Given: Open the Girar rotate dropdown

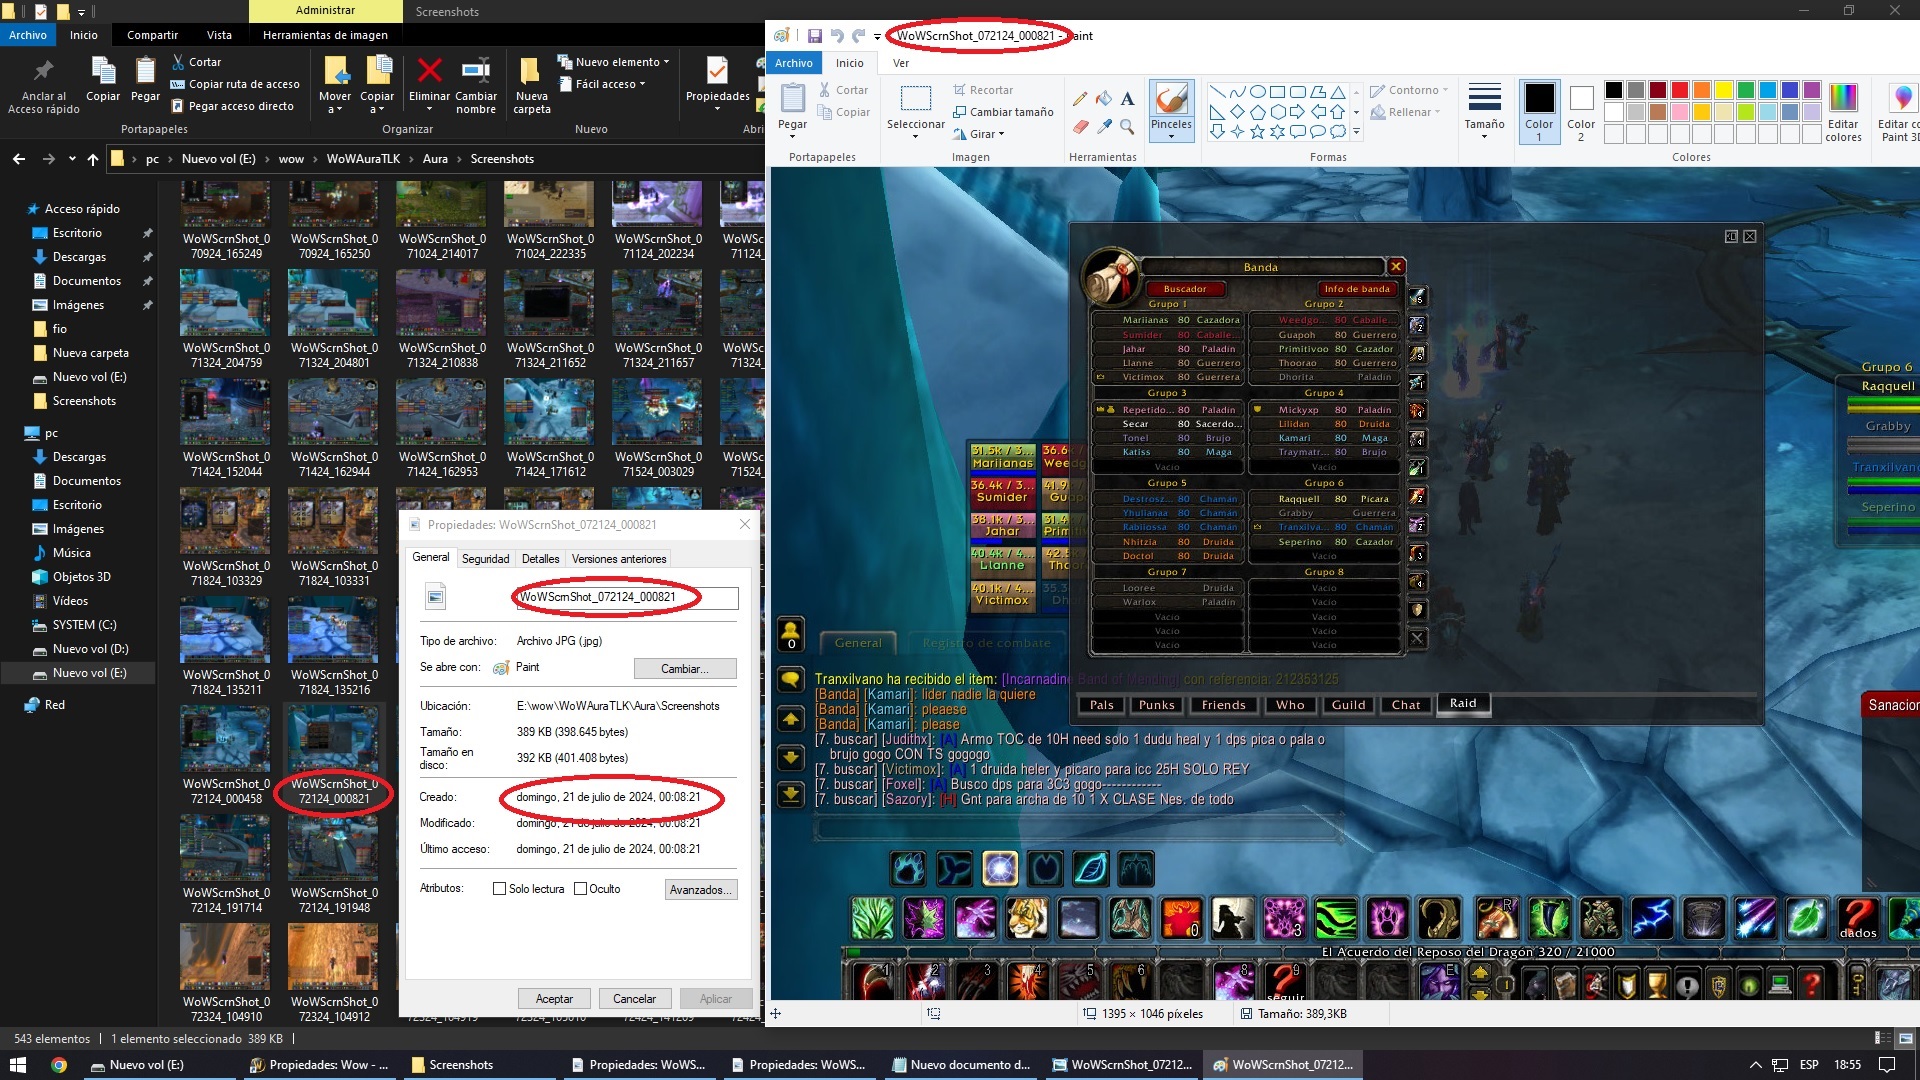Looking at the screenshot, I should [985, 134].
